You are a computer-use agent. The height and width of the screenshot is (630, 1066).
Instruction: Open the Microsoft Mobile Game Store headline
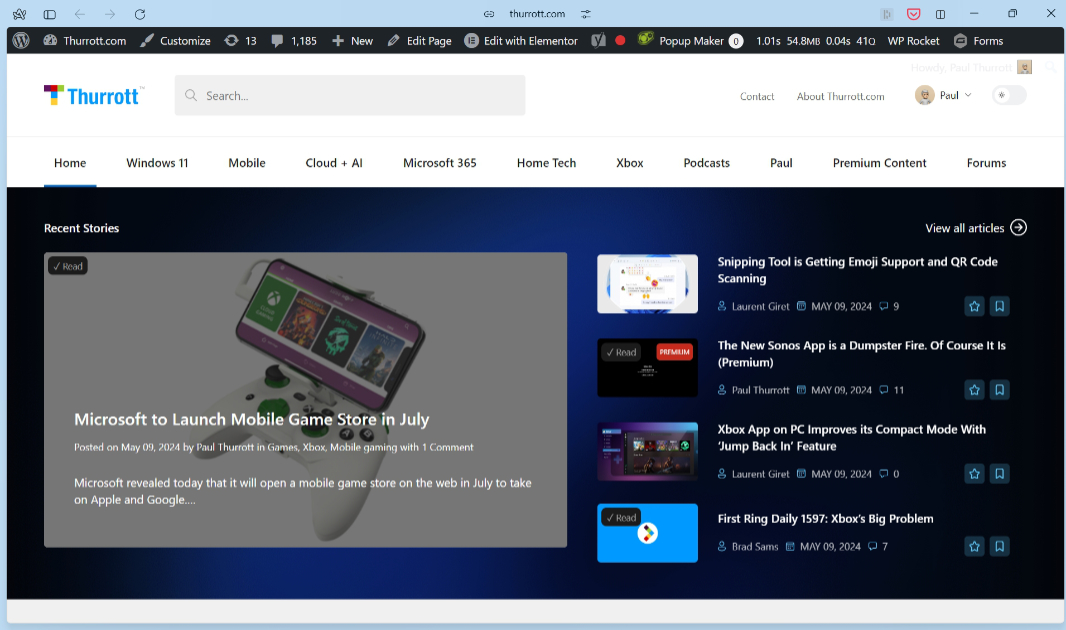(x=251, y=419)
